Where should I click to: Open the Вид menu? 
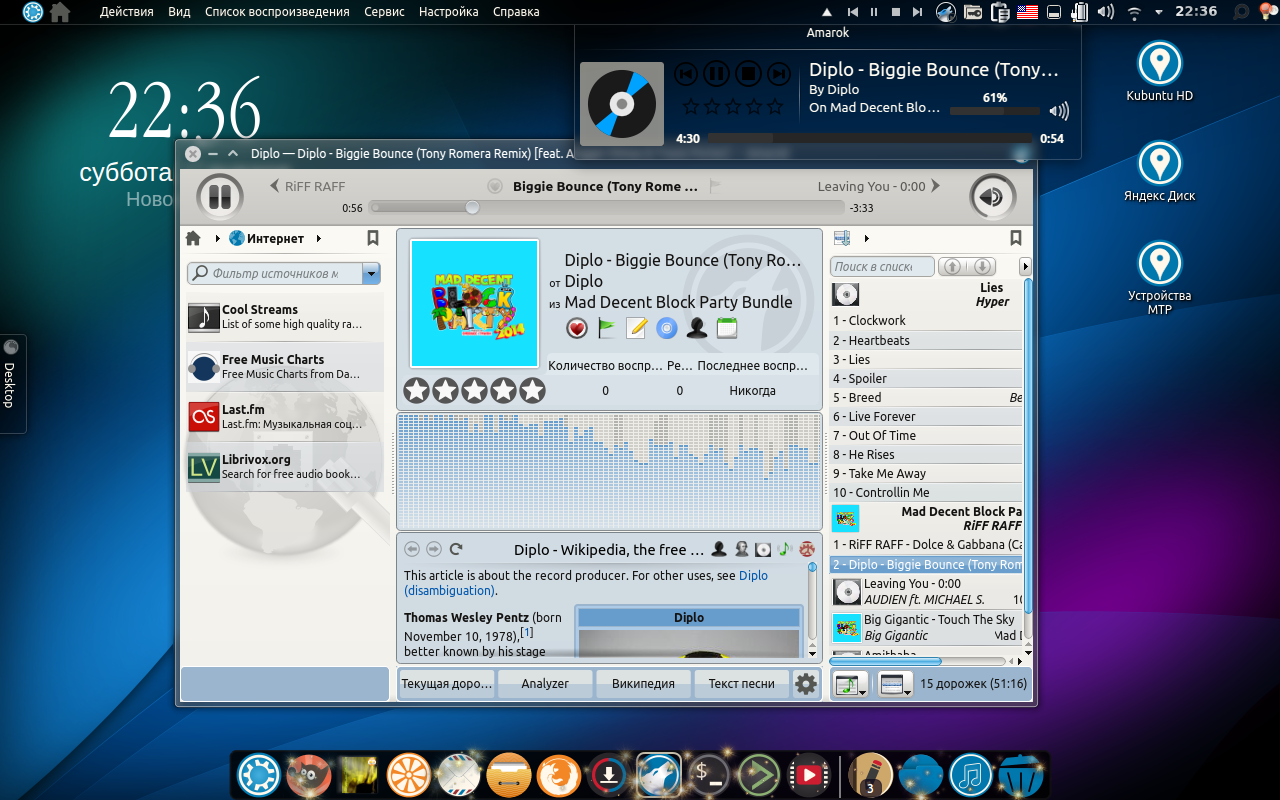tap(179, 12)
